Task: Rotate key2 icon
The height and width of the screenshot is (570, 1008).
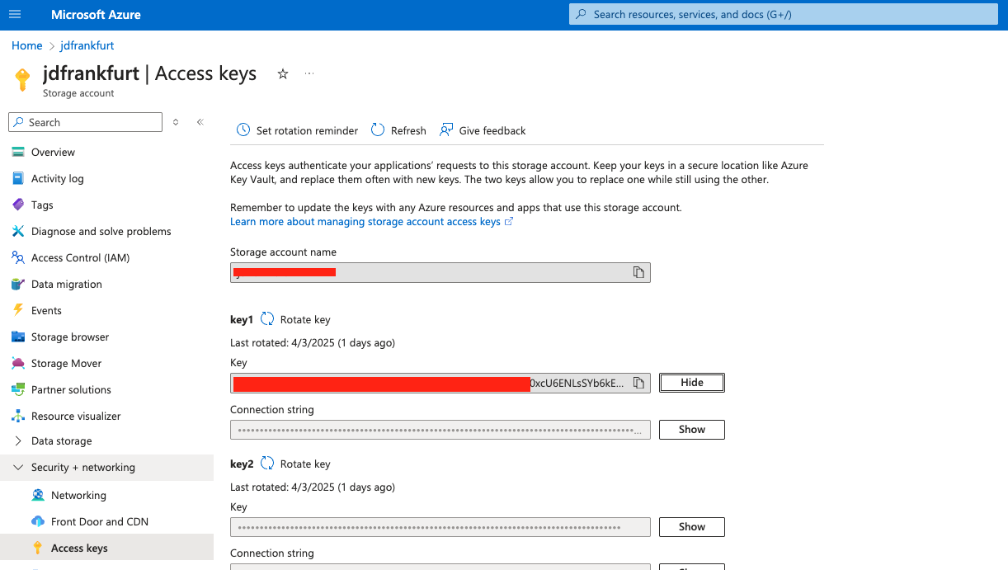Action: pos(267,463)
